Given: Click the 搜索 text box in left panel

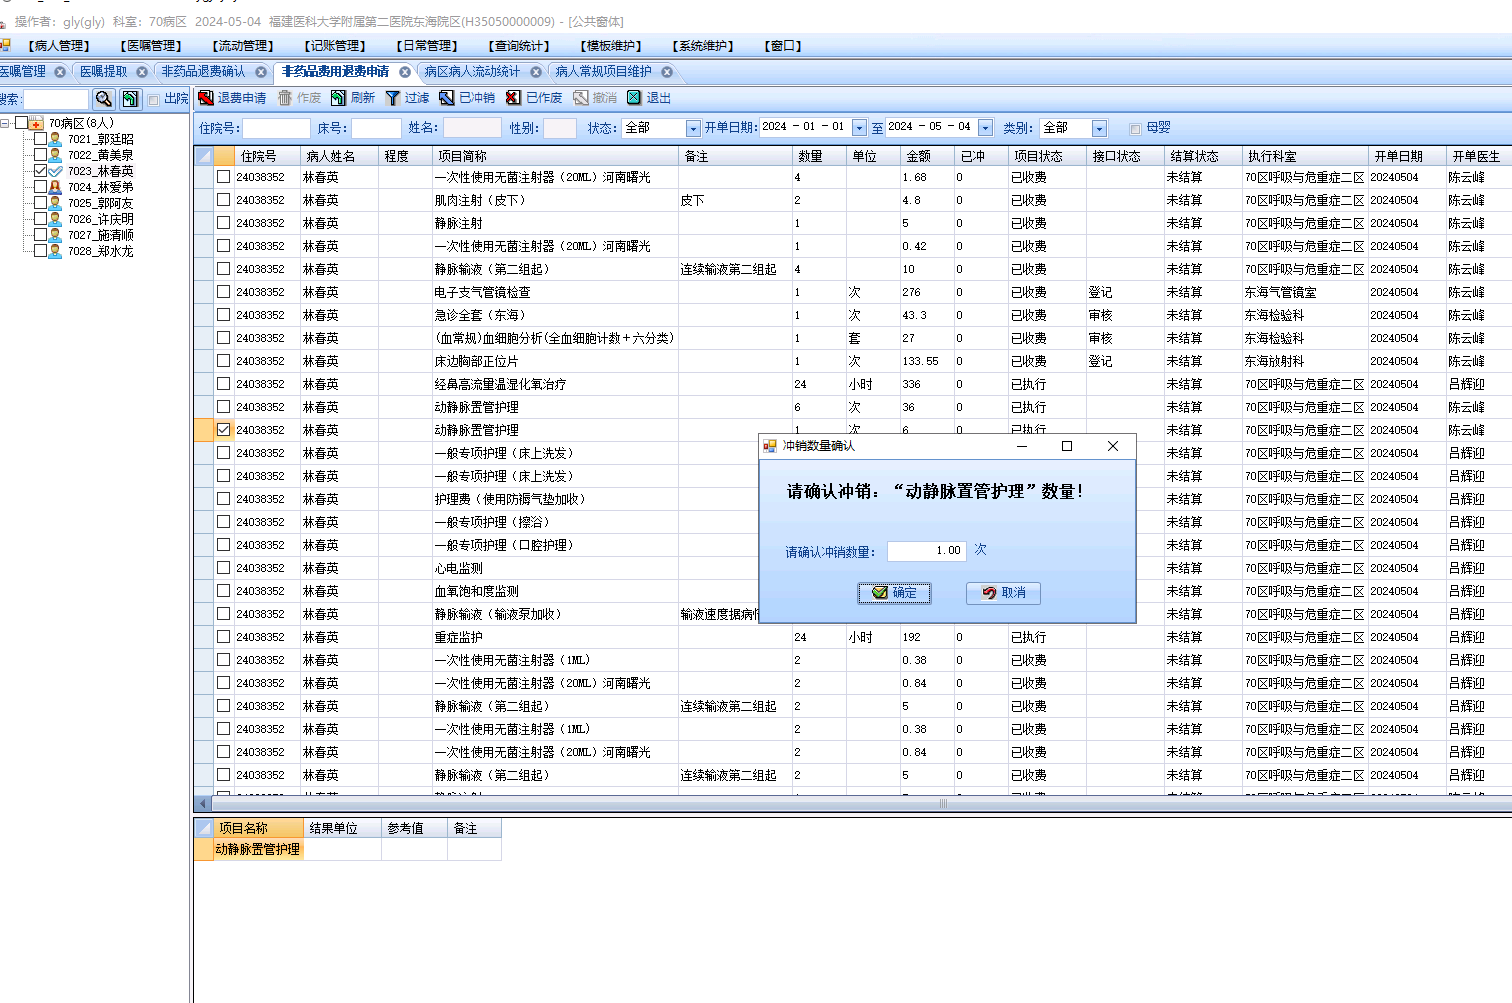Looking at the screenshot, I should point(56,99).
